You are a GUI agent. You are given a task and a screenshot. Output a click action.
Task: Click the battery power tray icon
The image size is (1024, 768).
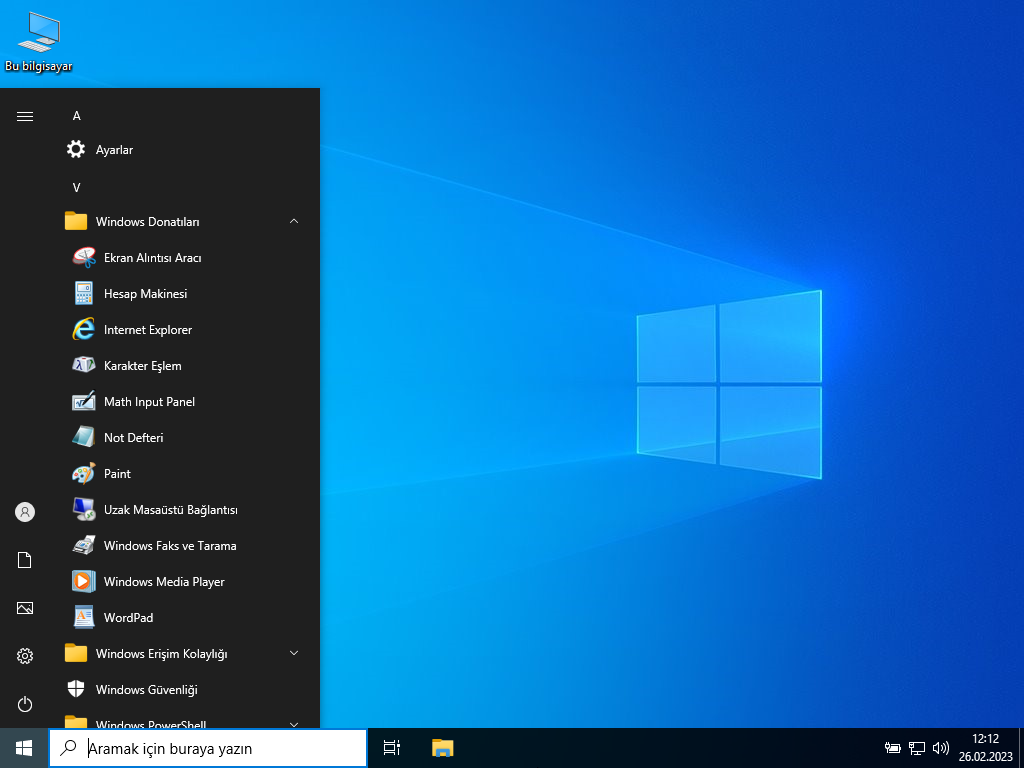(x=893, y=748)
